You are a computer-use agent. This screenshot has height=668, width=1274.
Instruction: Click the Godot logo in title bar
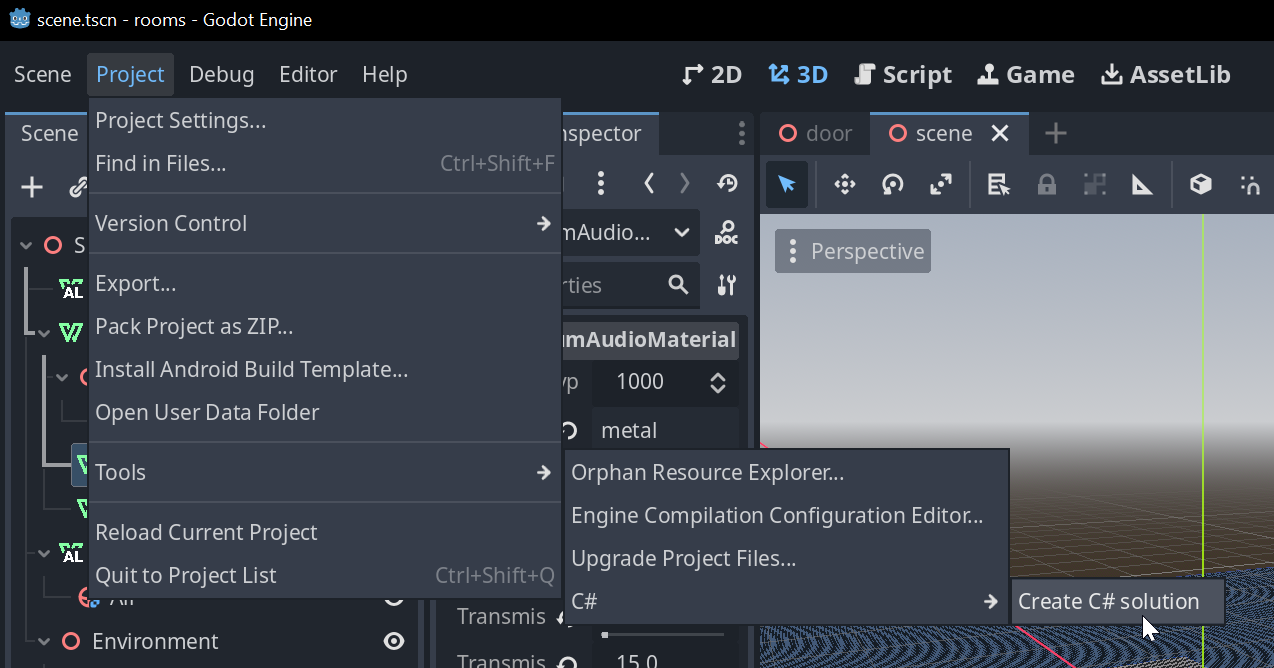click(20, 20)
